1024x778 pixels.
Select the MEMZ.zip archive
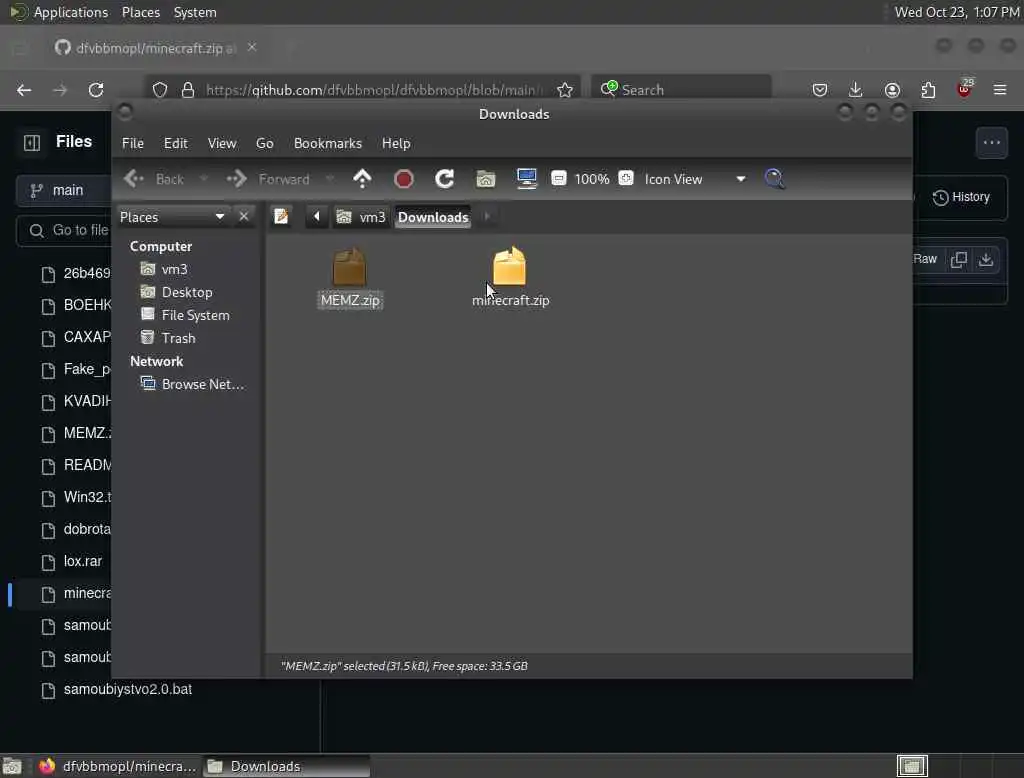pyautogui.click(x=349, y=278)
